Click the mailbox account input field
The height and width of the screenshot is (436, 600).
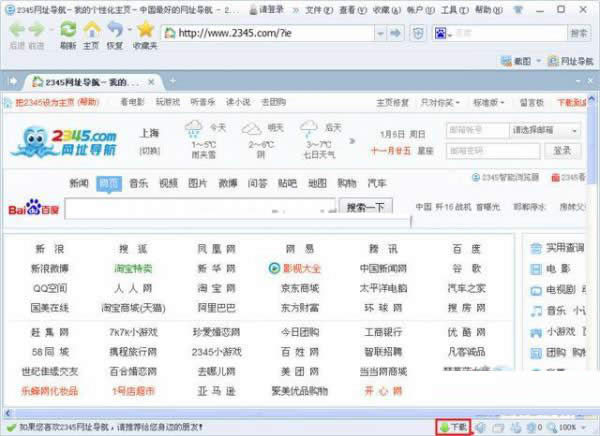[x=478, y=130]
